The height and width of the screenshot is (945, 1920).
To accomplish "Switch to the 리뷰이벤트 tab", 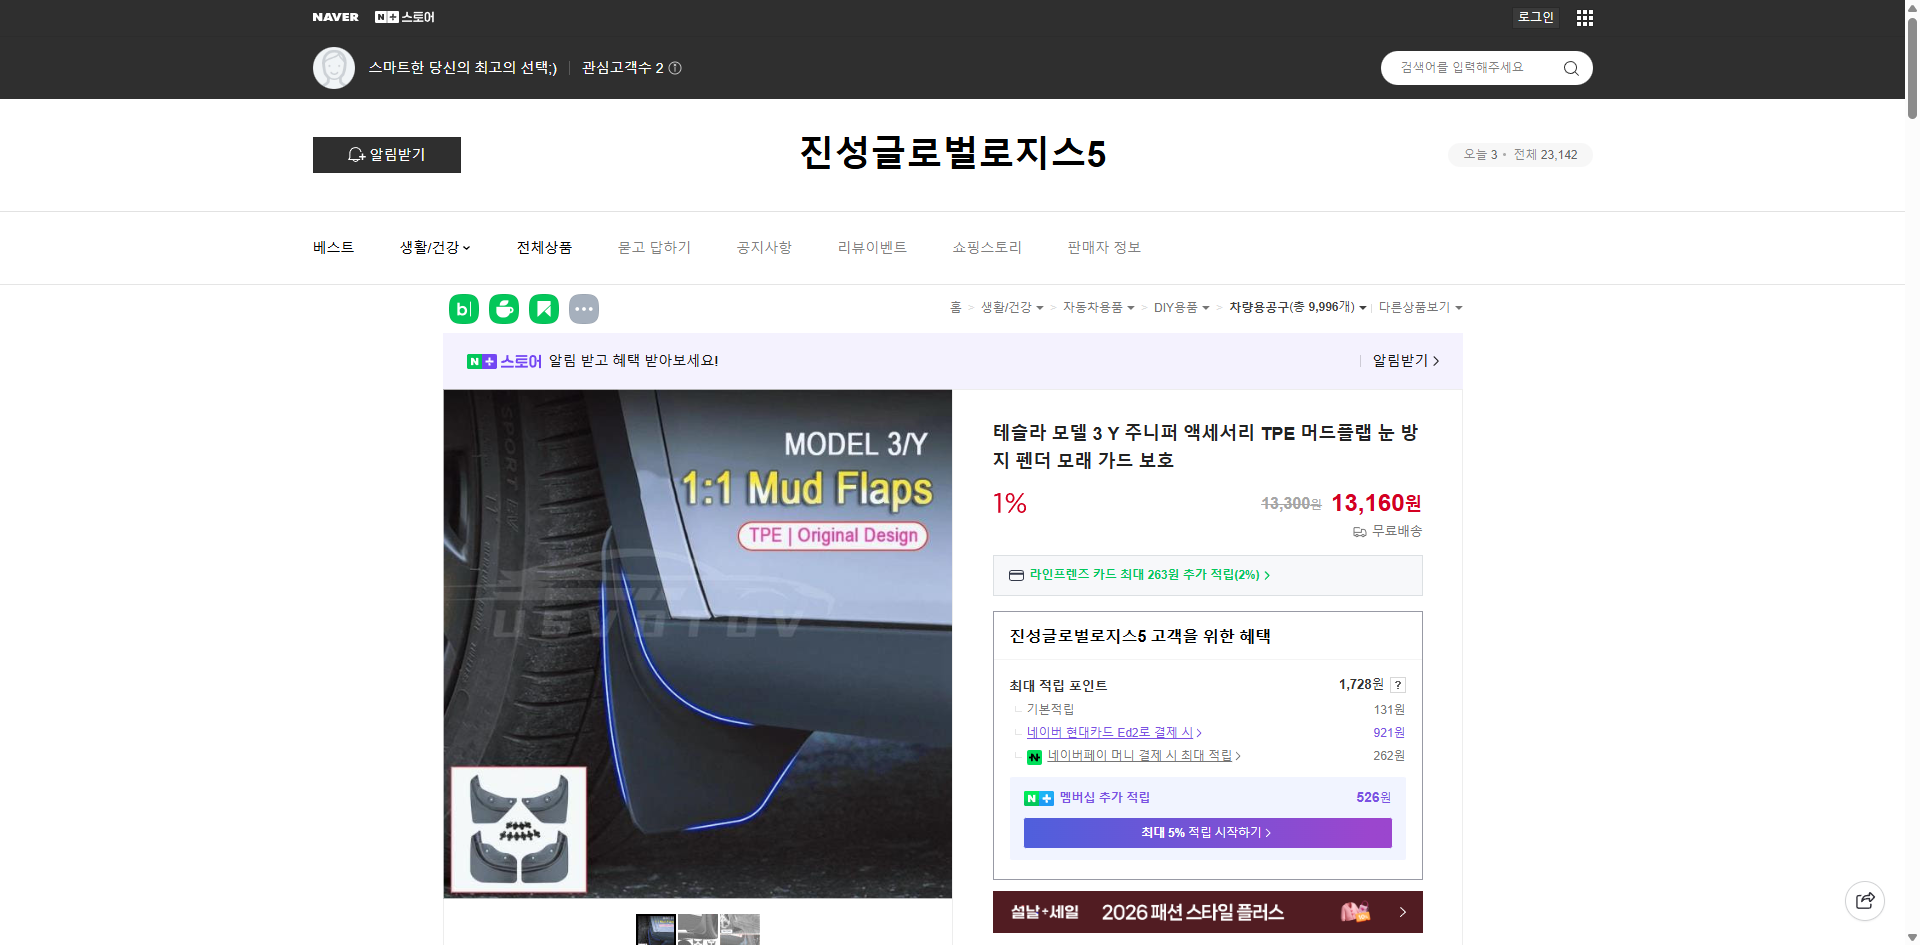I will [871, 247].
